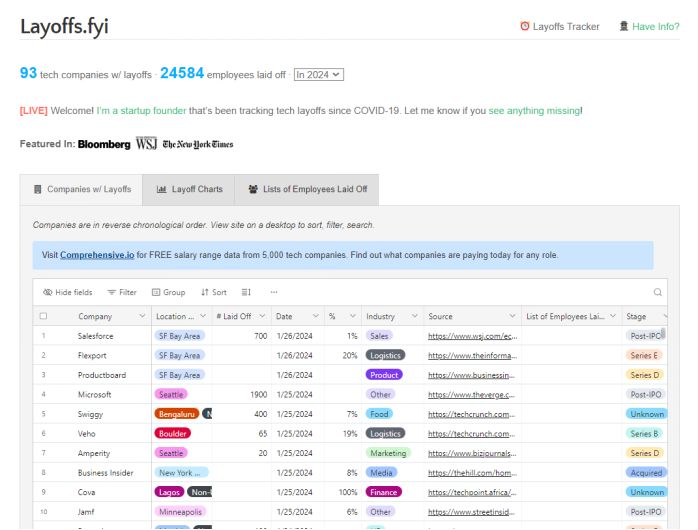698x530 pixels.
Task: Switch to Companies w/ Layoffs tab
Action: (x=81, y=190)
